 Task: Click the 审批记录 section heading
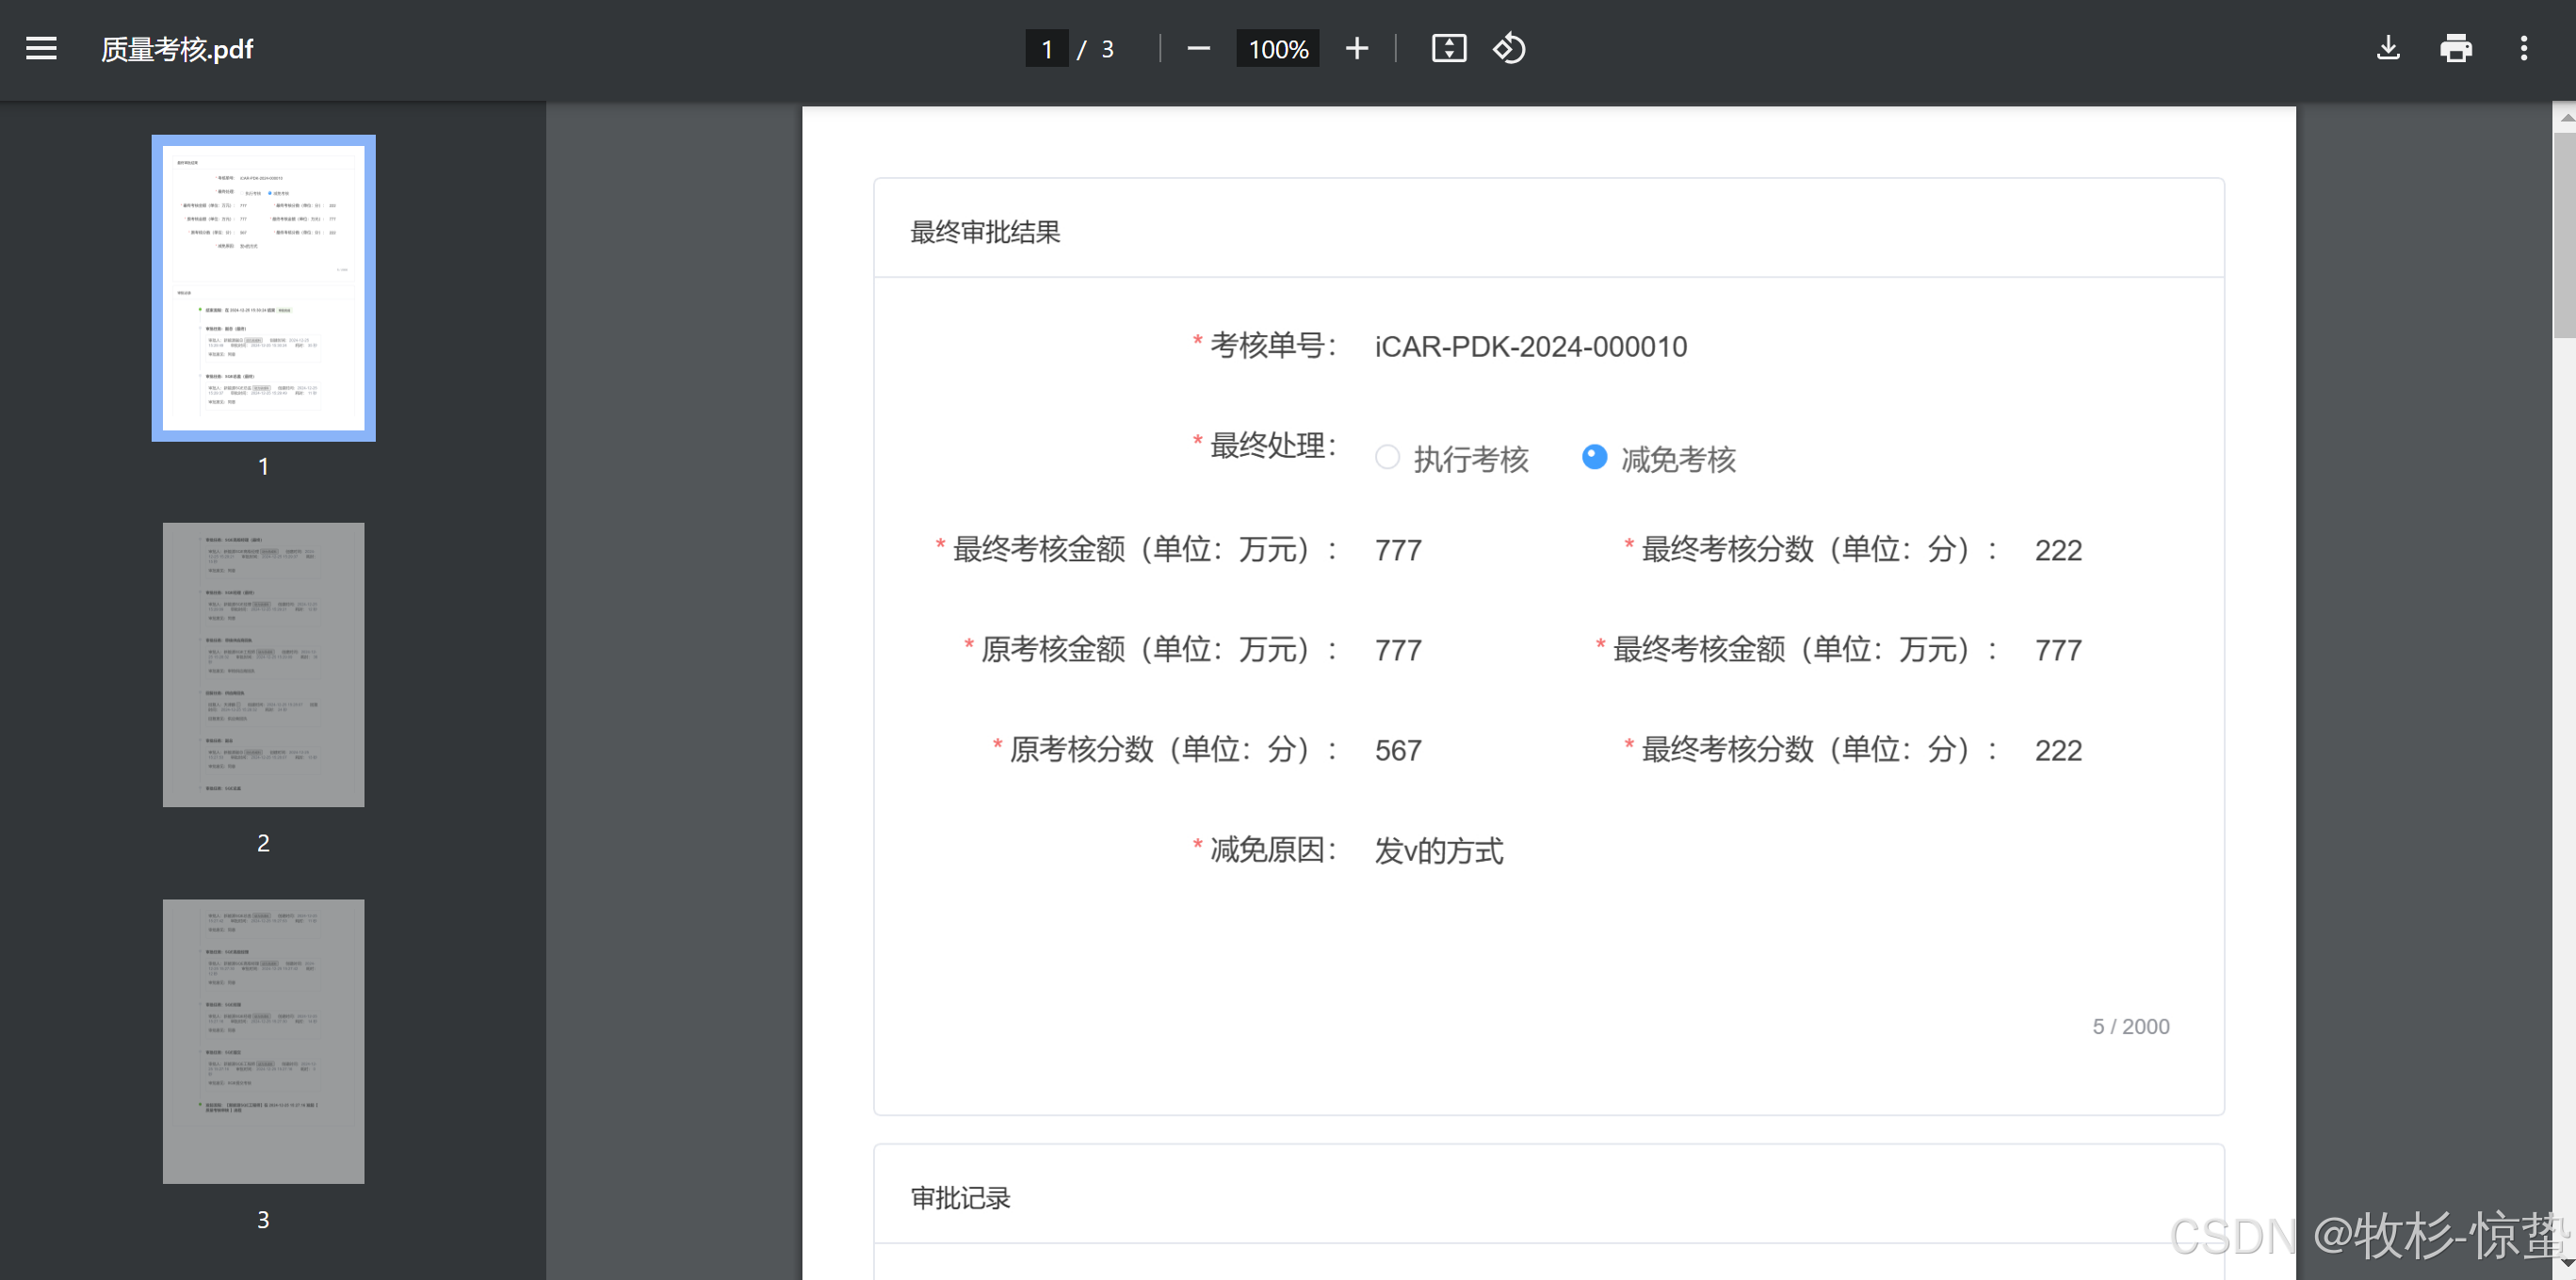point(960,1198)
